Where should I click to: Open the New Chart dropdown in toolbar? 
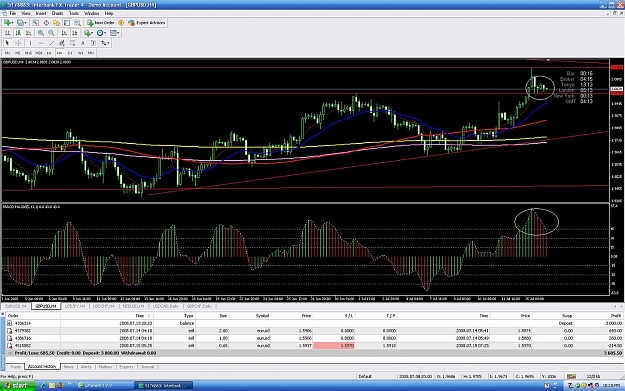click(8, 23)
